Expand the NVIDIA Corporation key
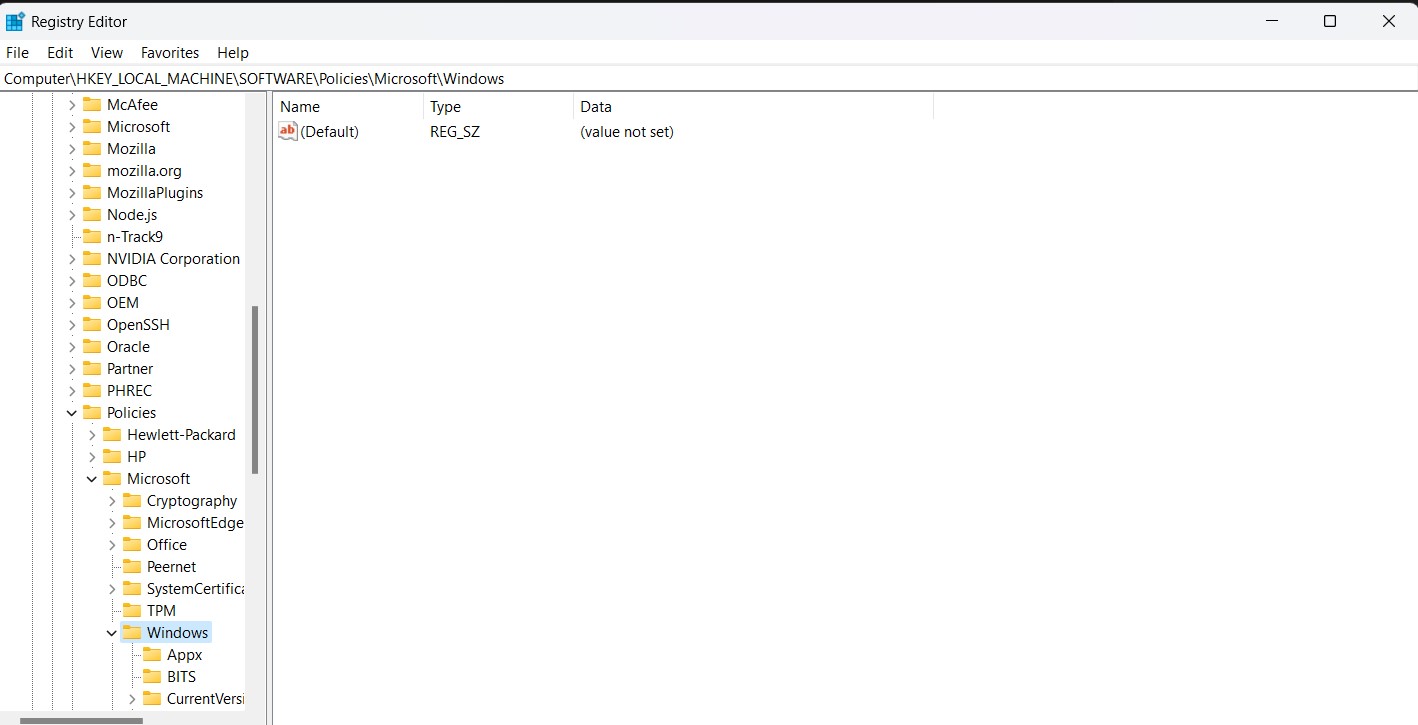Image resolution: width=1418 pixels, height=725 pixels. (70, 258)
